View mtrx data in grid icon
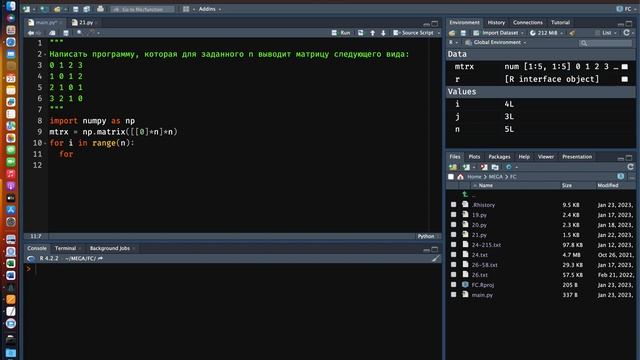The width and height of the screenshot is (640, 360). point(624,67)
